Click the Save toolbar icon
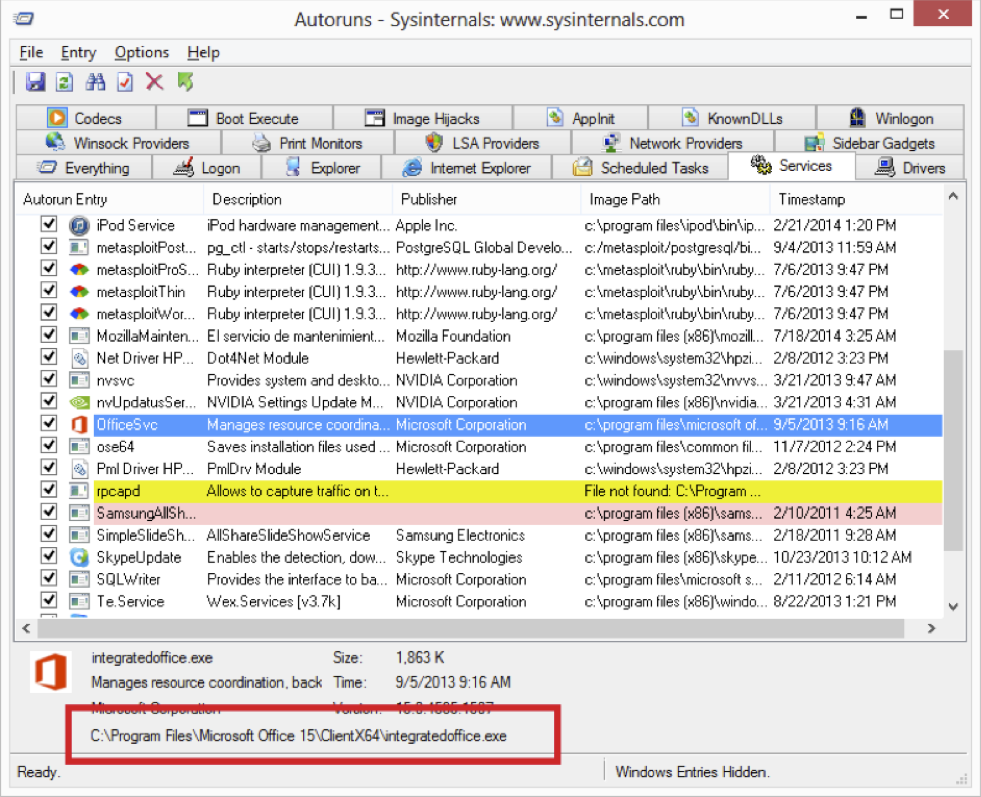Screen dimensions: 981x797 35,82
